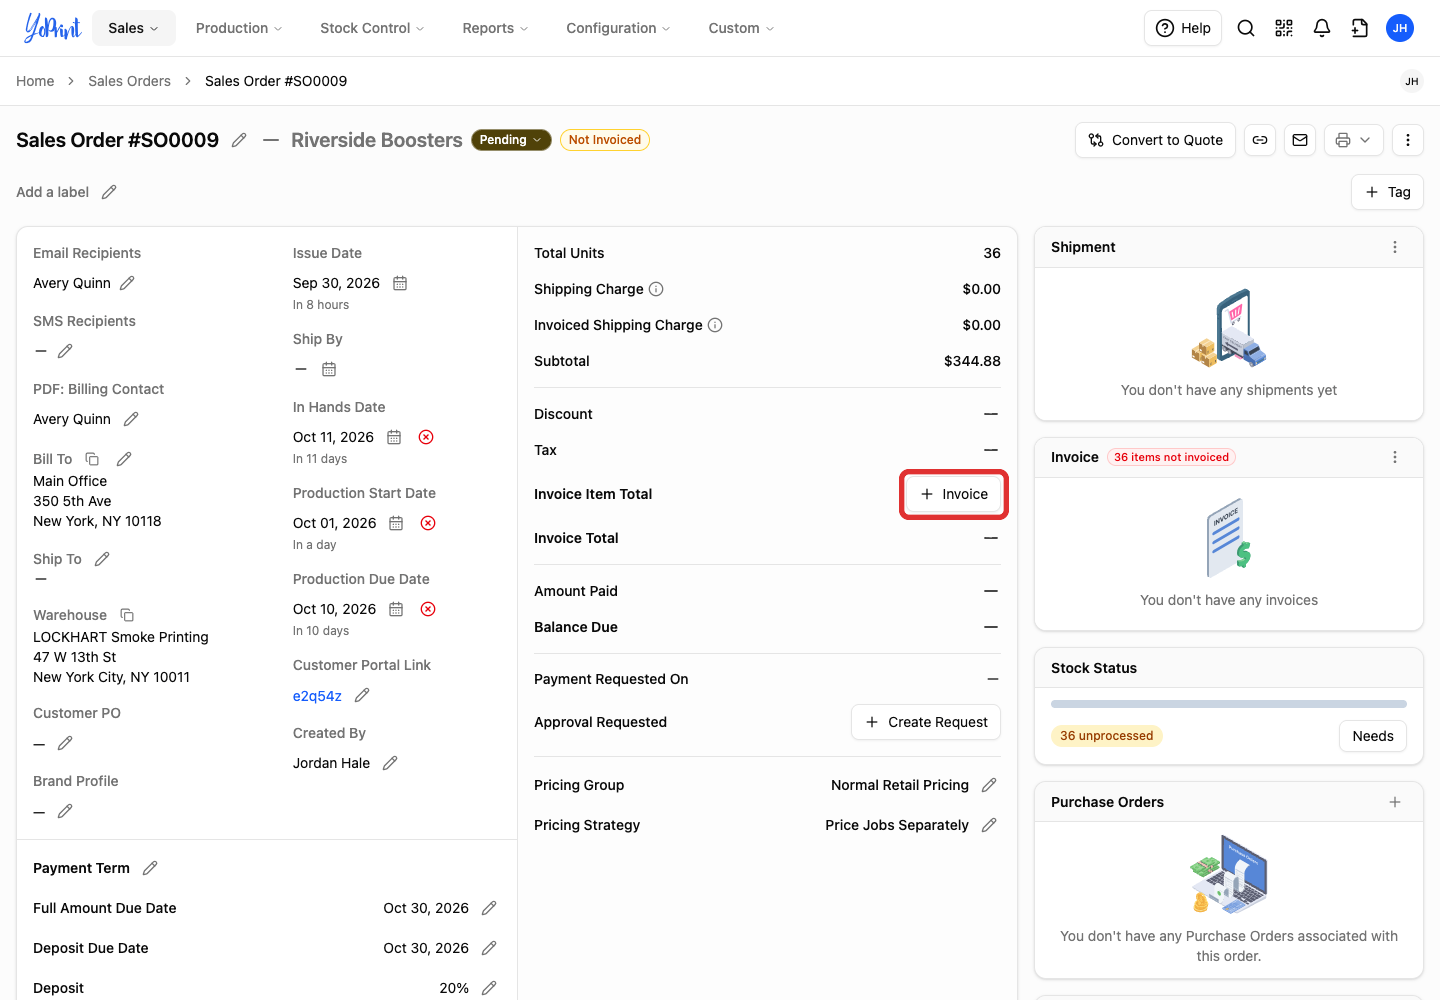Open the order's three-dot more options menu
Viewport: 1440px width, 1000px height.
click(x=1408, y=140)
